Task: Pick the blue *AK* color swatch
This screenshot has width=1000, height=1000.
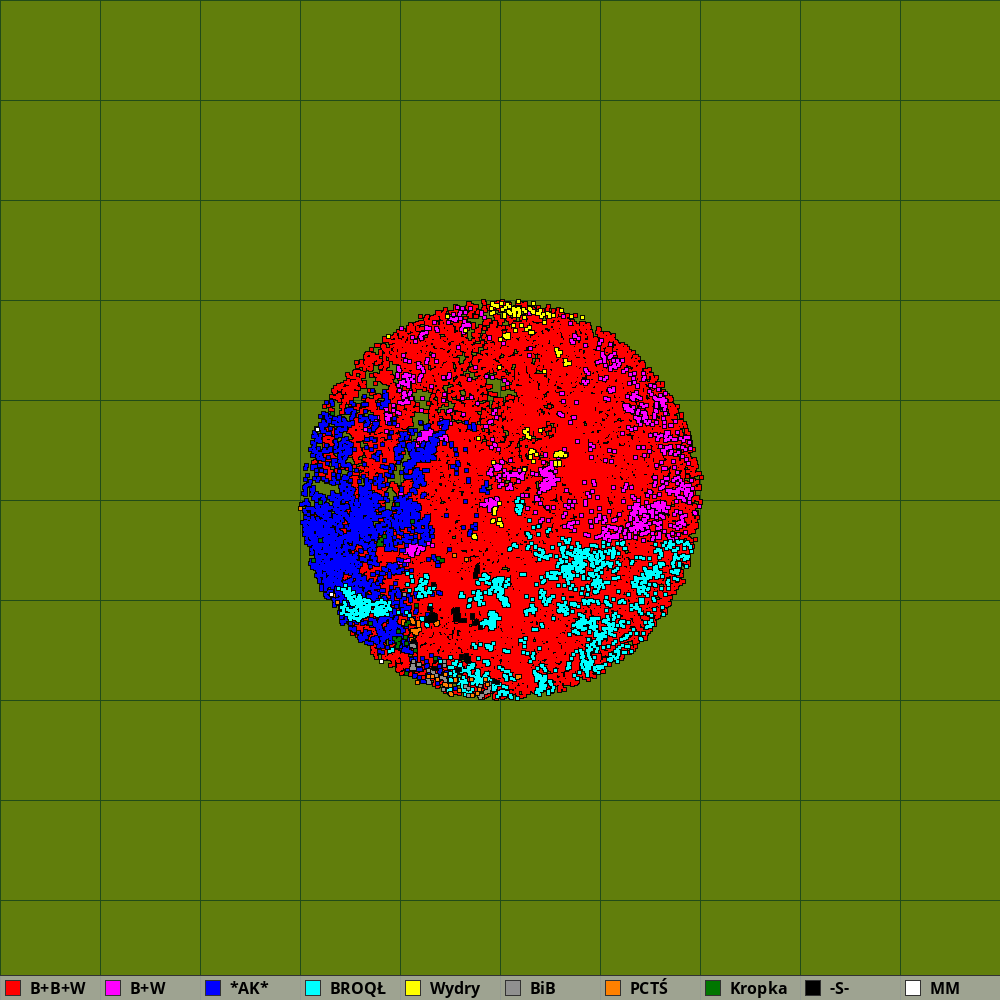Action: (213, 988)
